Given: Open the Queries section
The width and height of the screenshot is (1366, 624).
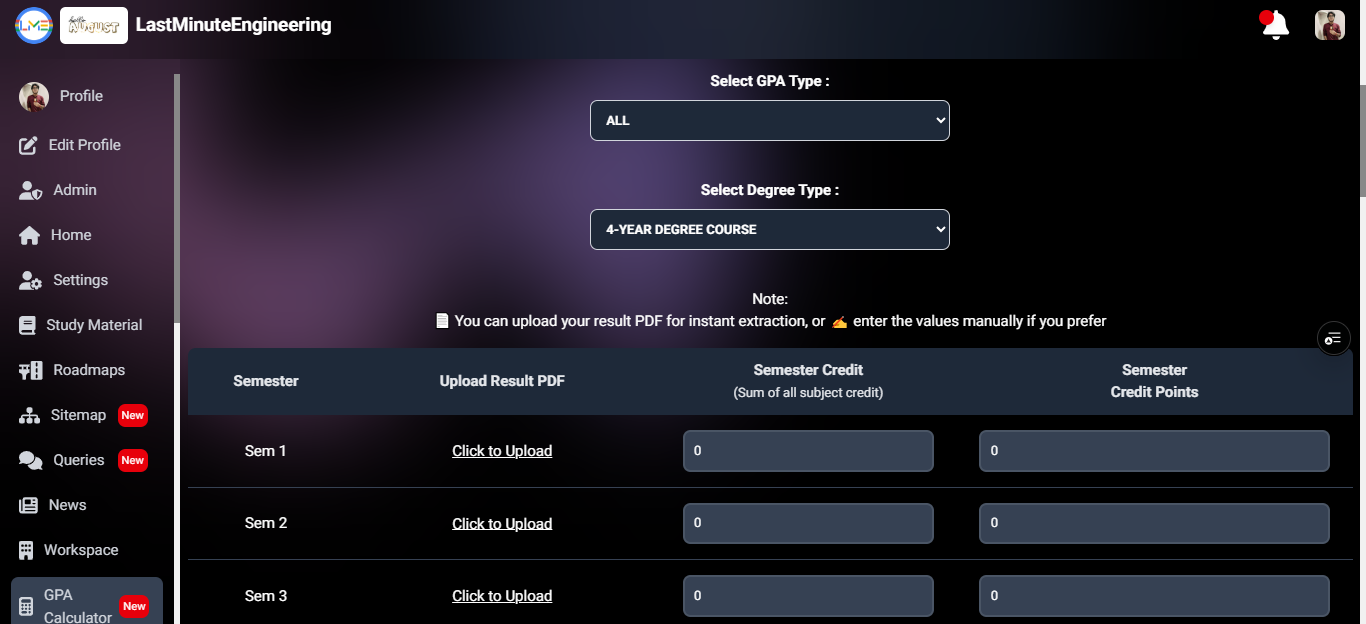Looking at the screenshot, I should pyautogui.click(x=77, y=459).
